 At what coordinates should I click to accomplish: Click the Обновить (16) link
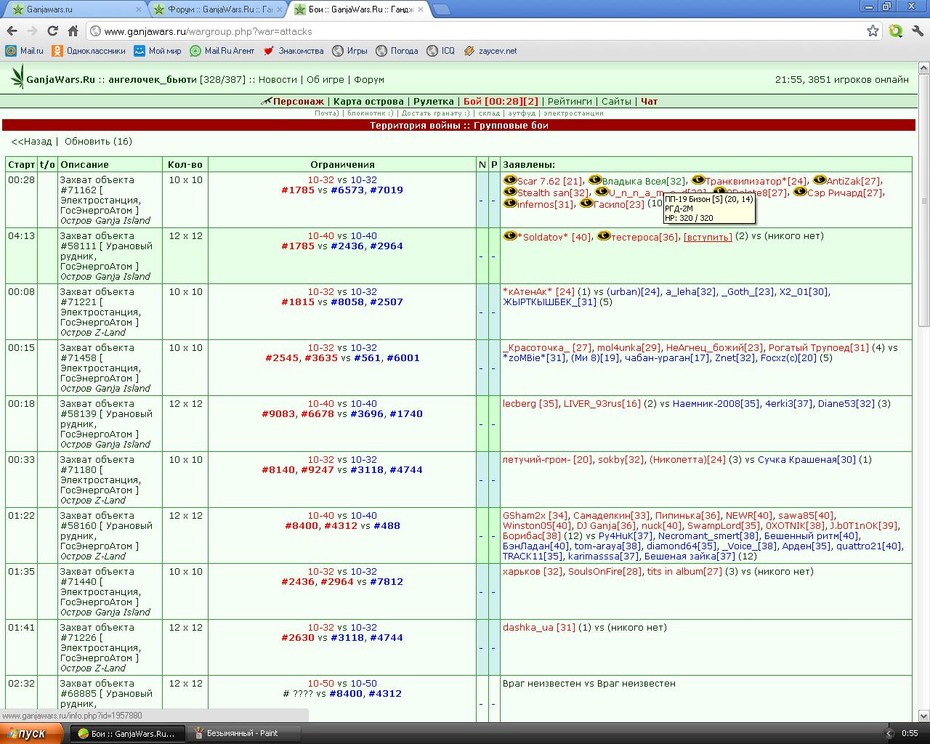tap(98, 142)
